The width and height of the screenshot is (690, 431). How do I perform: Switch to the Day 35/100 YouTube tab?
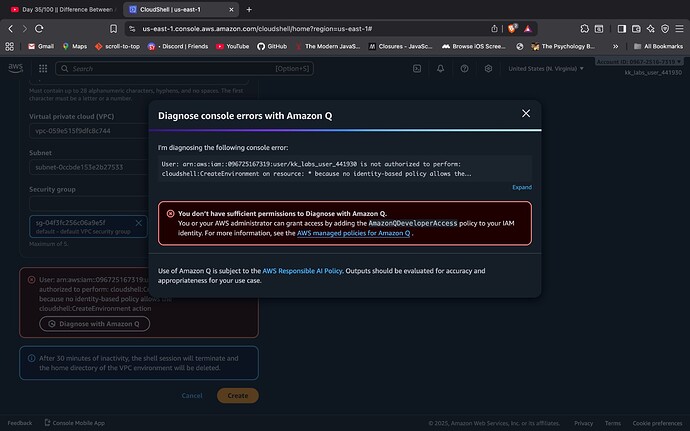(x=63, y=9)
